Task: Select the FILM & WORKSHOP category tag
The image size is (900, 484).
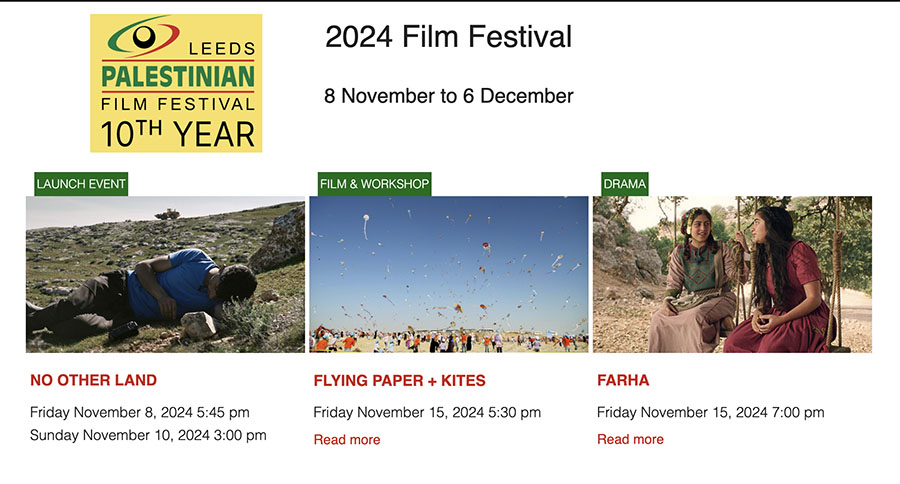Action: pos(374,184)
